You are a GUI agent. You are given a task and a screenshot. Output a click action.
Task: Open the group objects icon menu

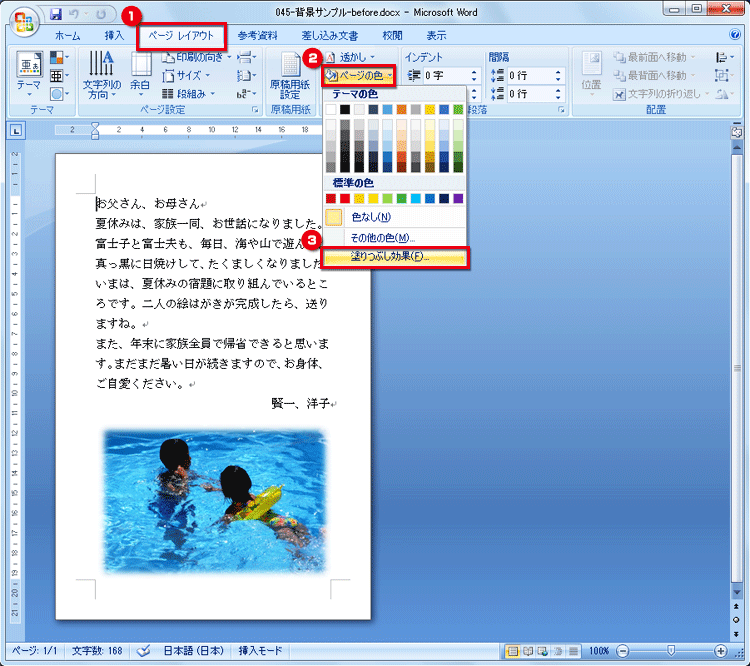(x=724, y=76)
